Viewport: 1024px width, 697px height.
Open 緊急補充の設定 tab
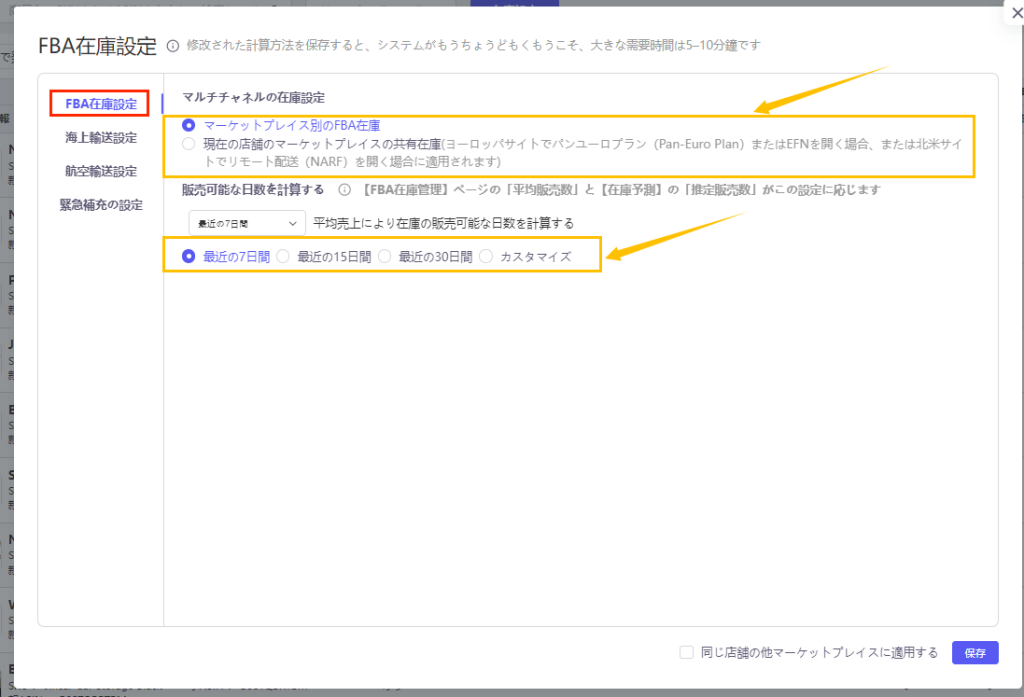(101, 205)
